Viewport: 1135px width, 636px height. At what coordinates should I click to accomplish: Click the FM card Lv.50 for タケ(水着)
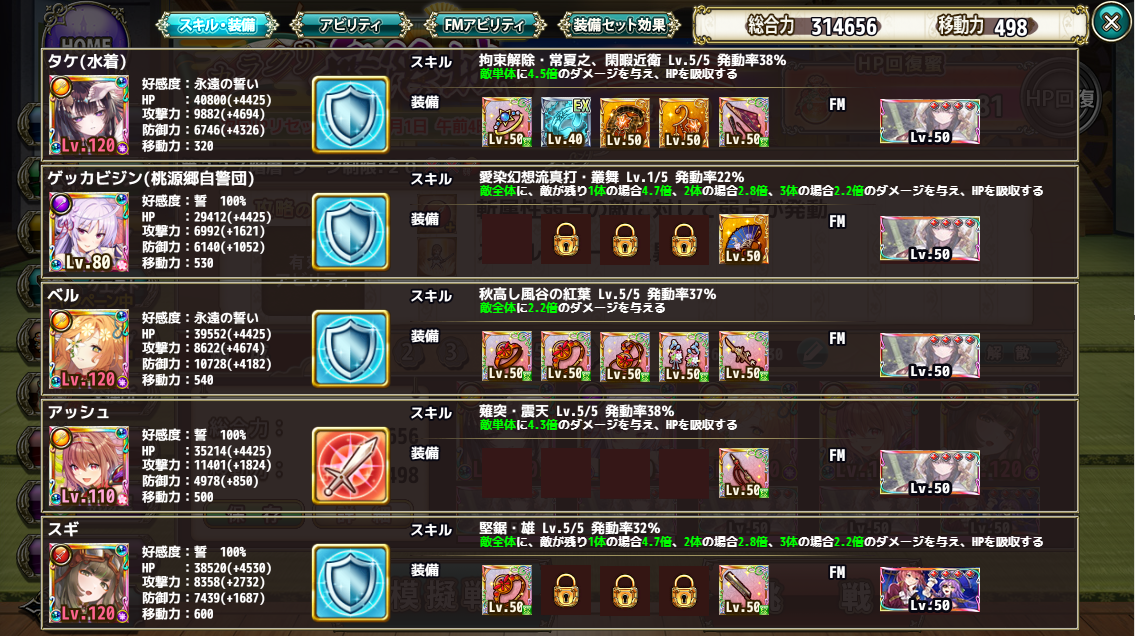click(x=929, y=122)
